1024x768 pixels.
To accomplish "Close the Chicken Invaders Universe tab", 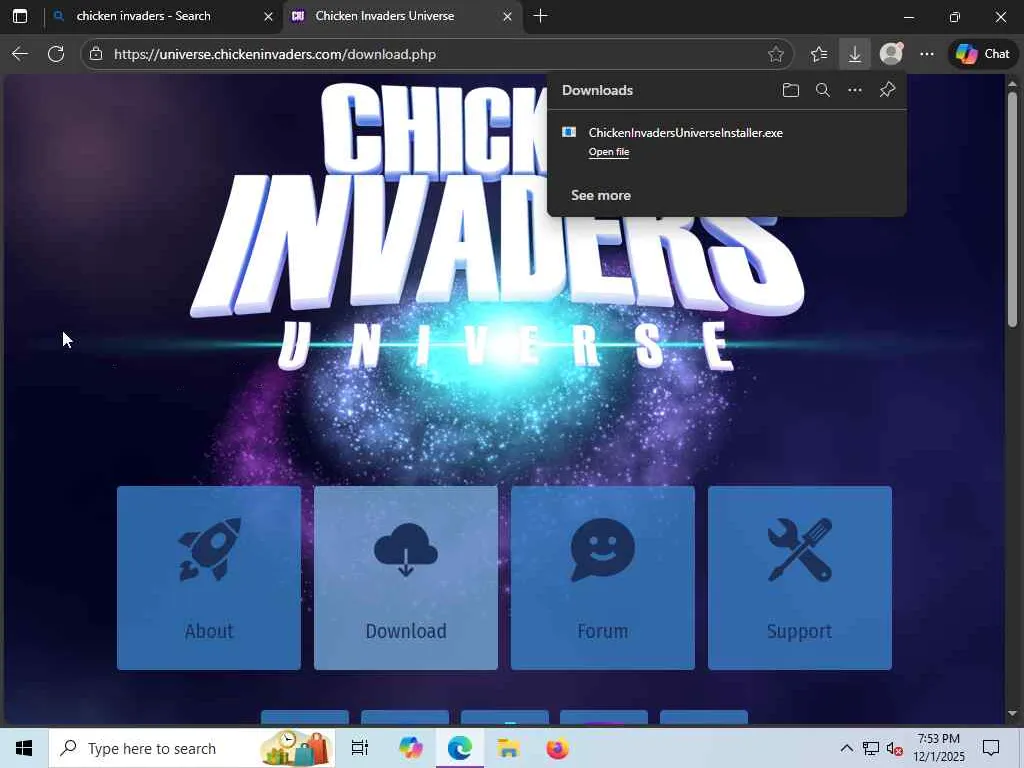I will point(507,16).
